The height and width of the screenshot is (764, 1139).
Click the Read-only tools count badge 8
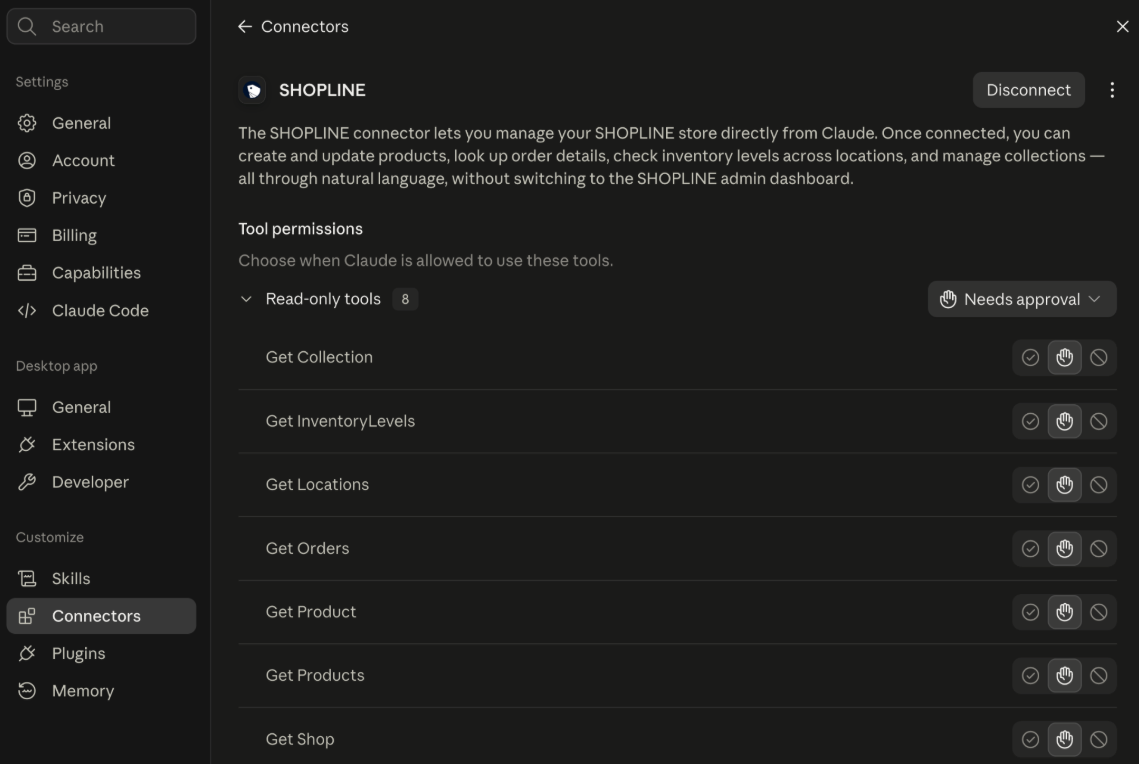[405, 299]
